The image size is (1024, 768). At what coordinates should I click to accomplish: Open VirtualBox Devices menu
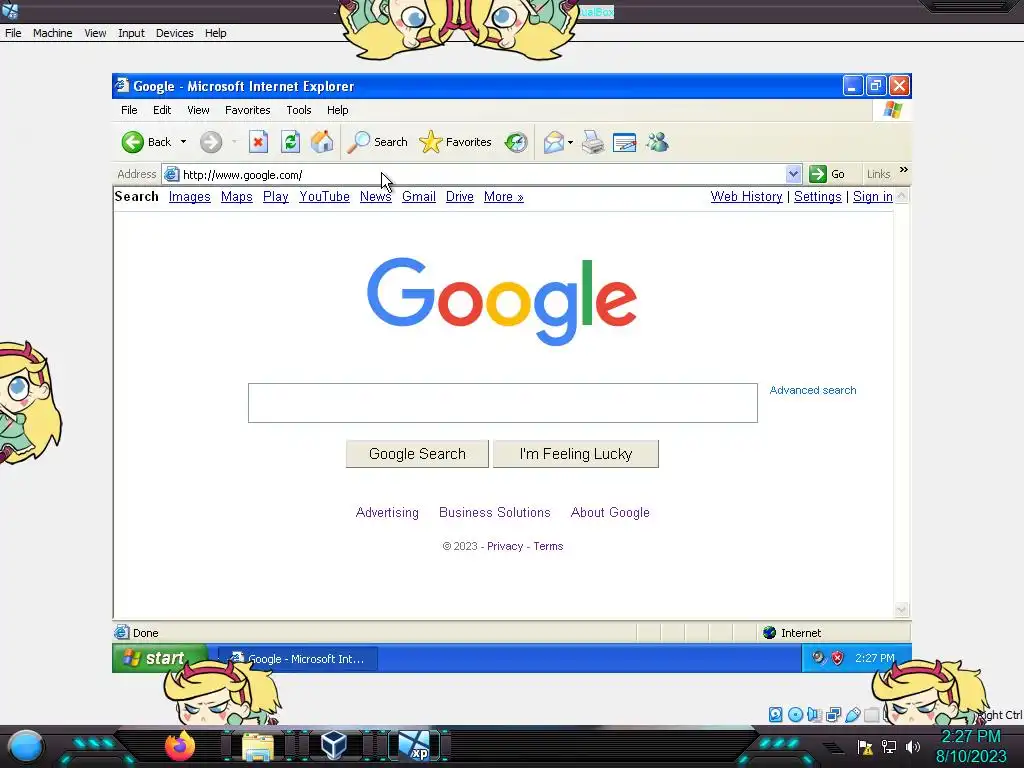[x=174, y=33]
